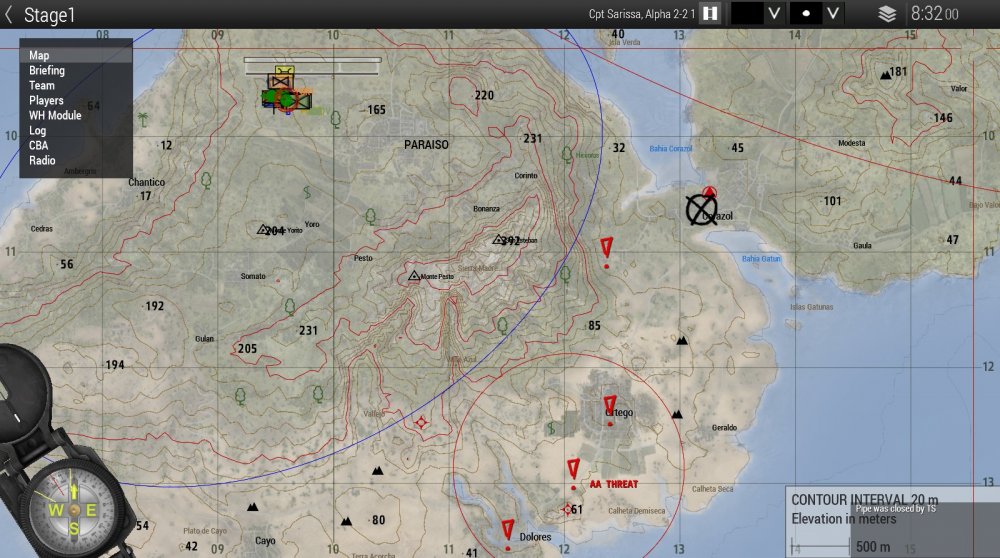This screenshot has width=1000, height=558.
Task: Click the map textures toggle icon
Action: 710,14
